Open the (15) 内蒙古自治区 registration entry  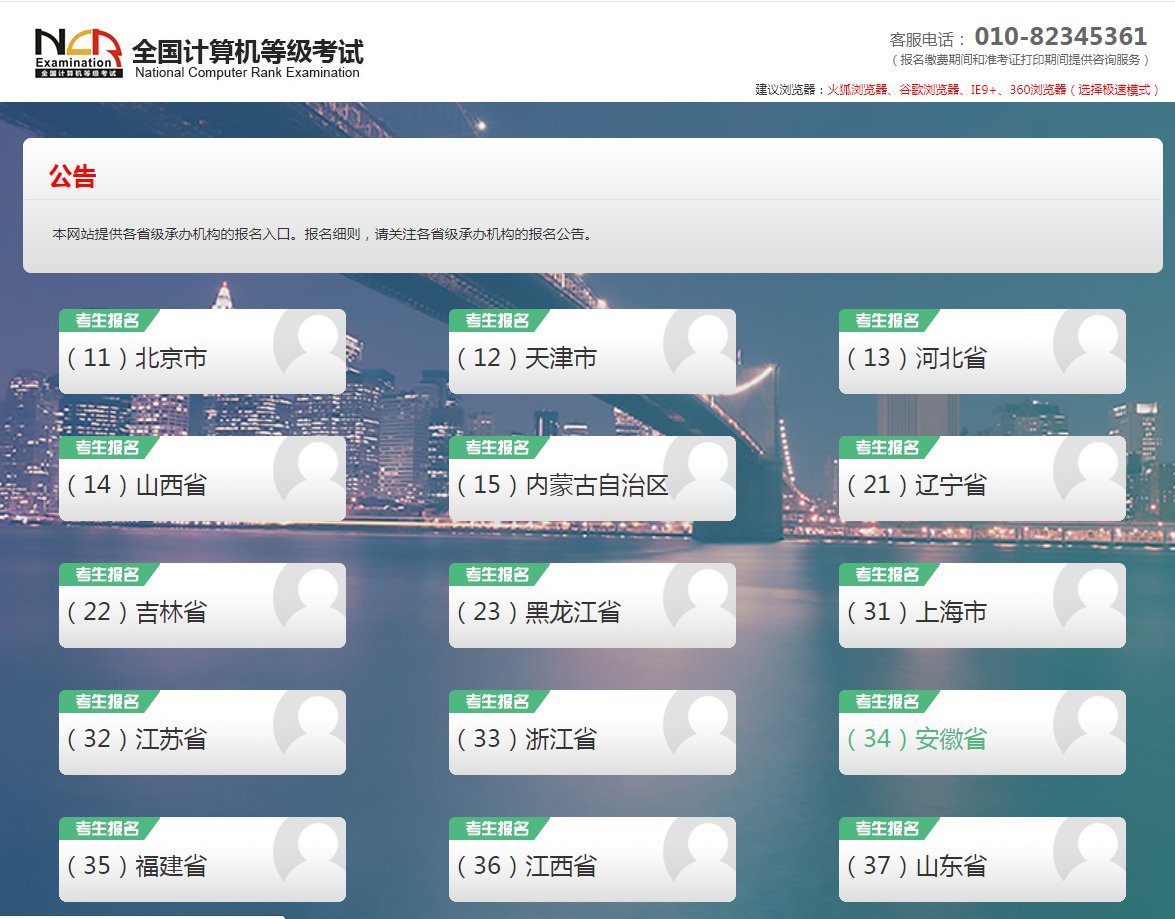(562, 485)
